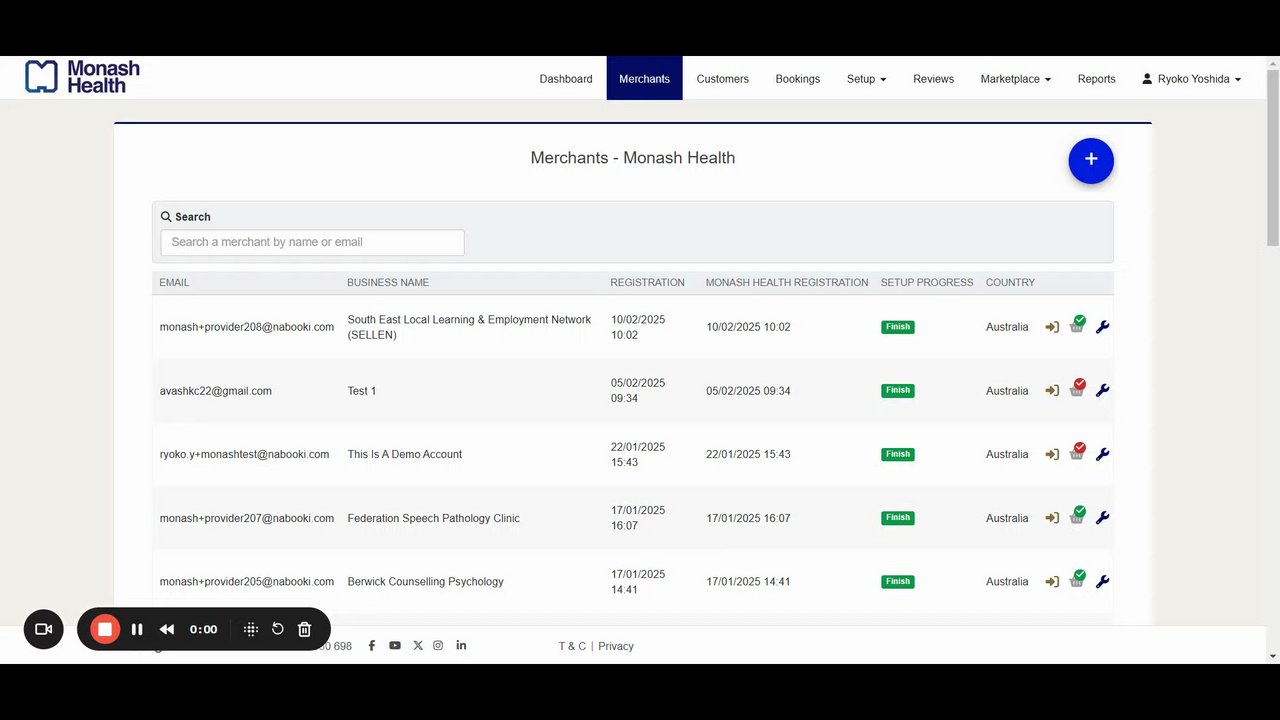The width and height of the screenshot is (1280, 720).
Task: Open the Instagram icon in the footer
Action: (x=438, y=646)
